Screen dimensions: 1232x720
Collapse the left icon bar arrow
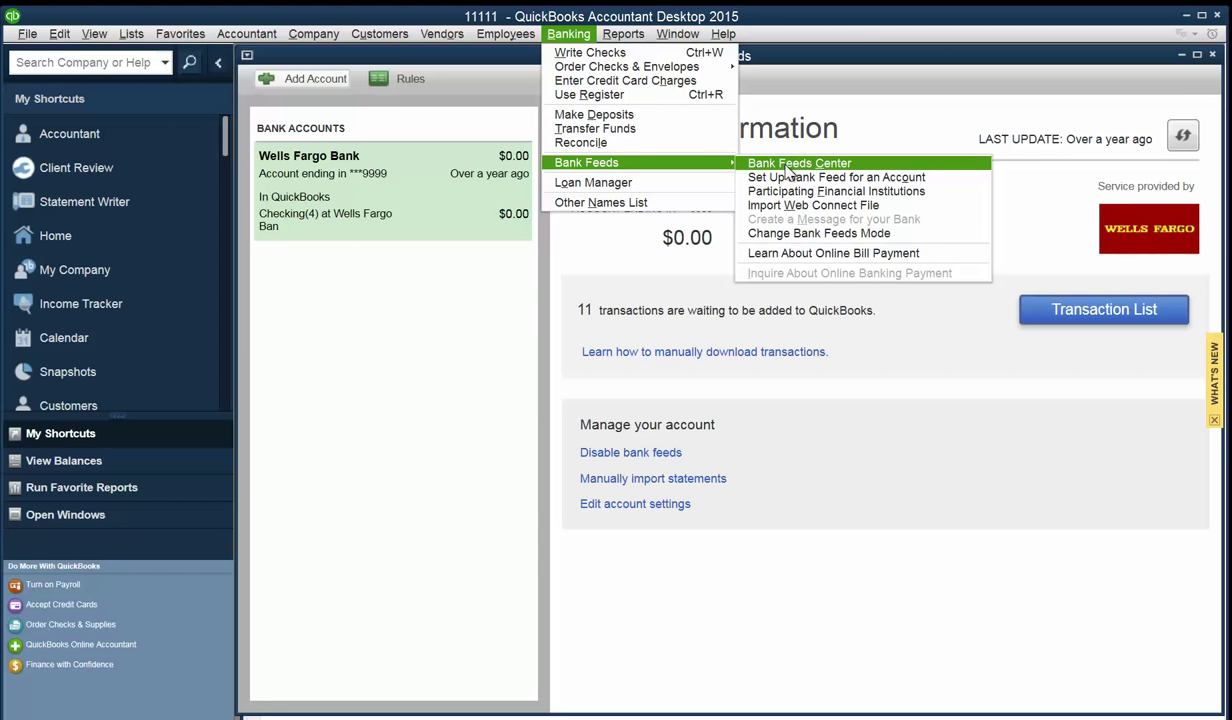218,62
